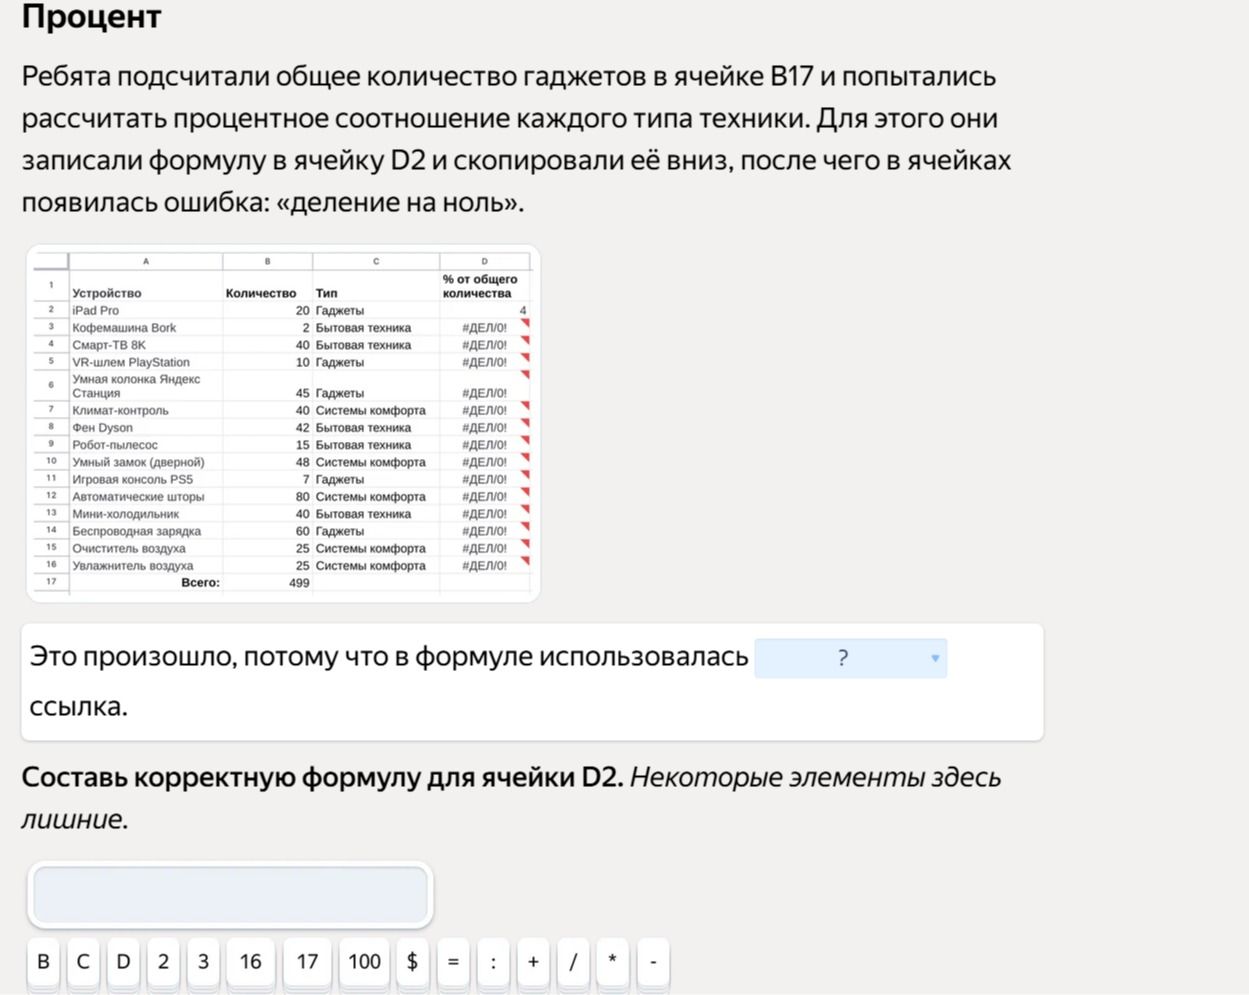The image size is (1249, 995).
Task: Pick the "2" number tile
Action: [163, 962]
